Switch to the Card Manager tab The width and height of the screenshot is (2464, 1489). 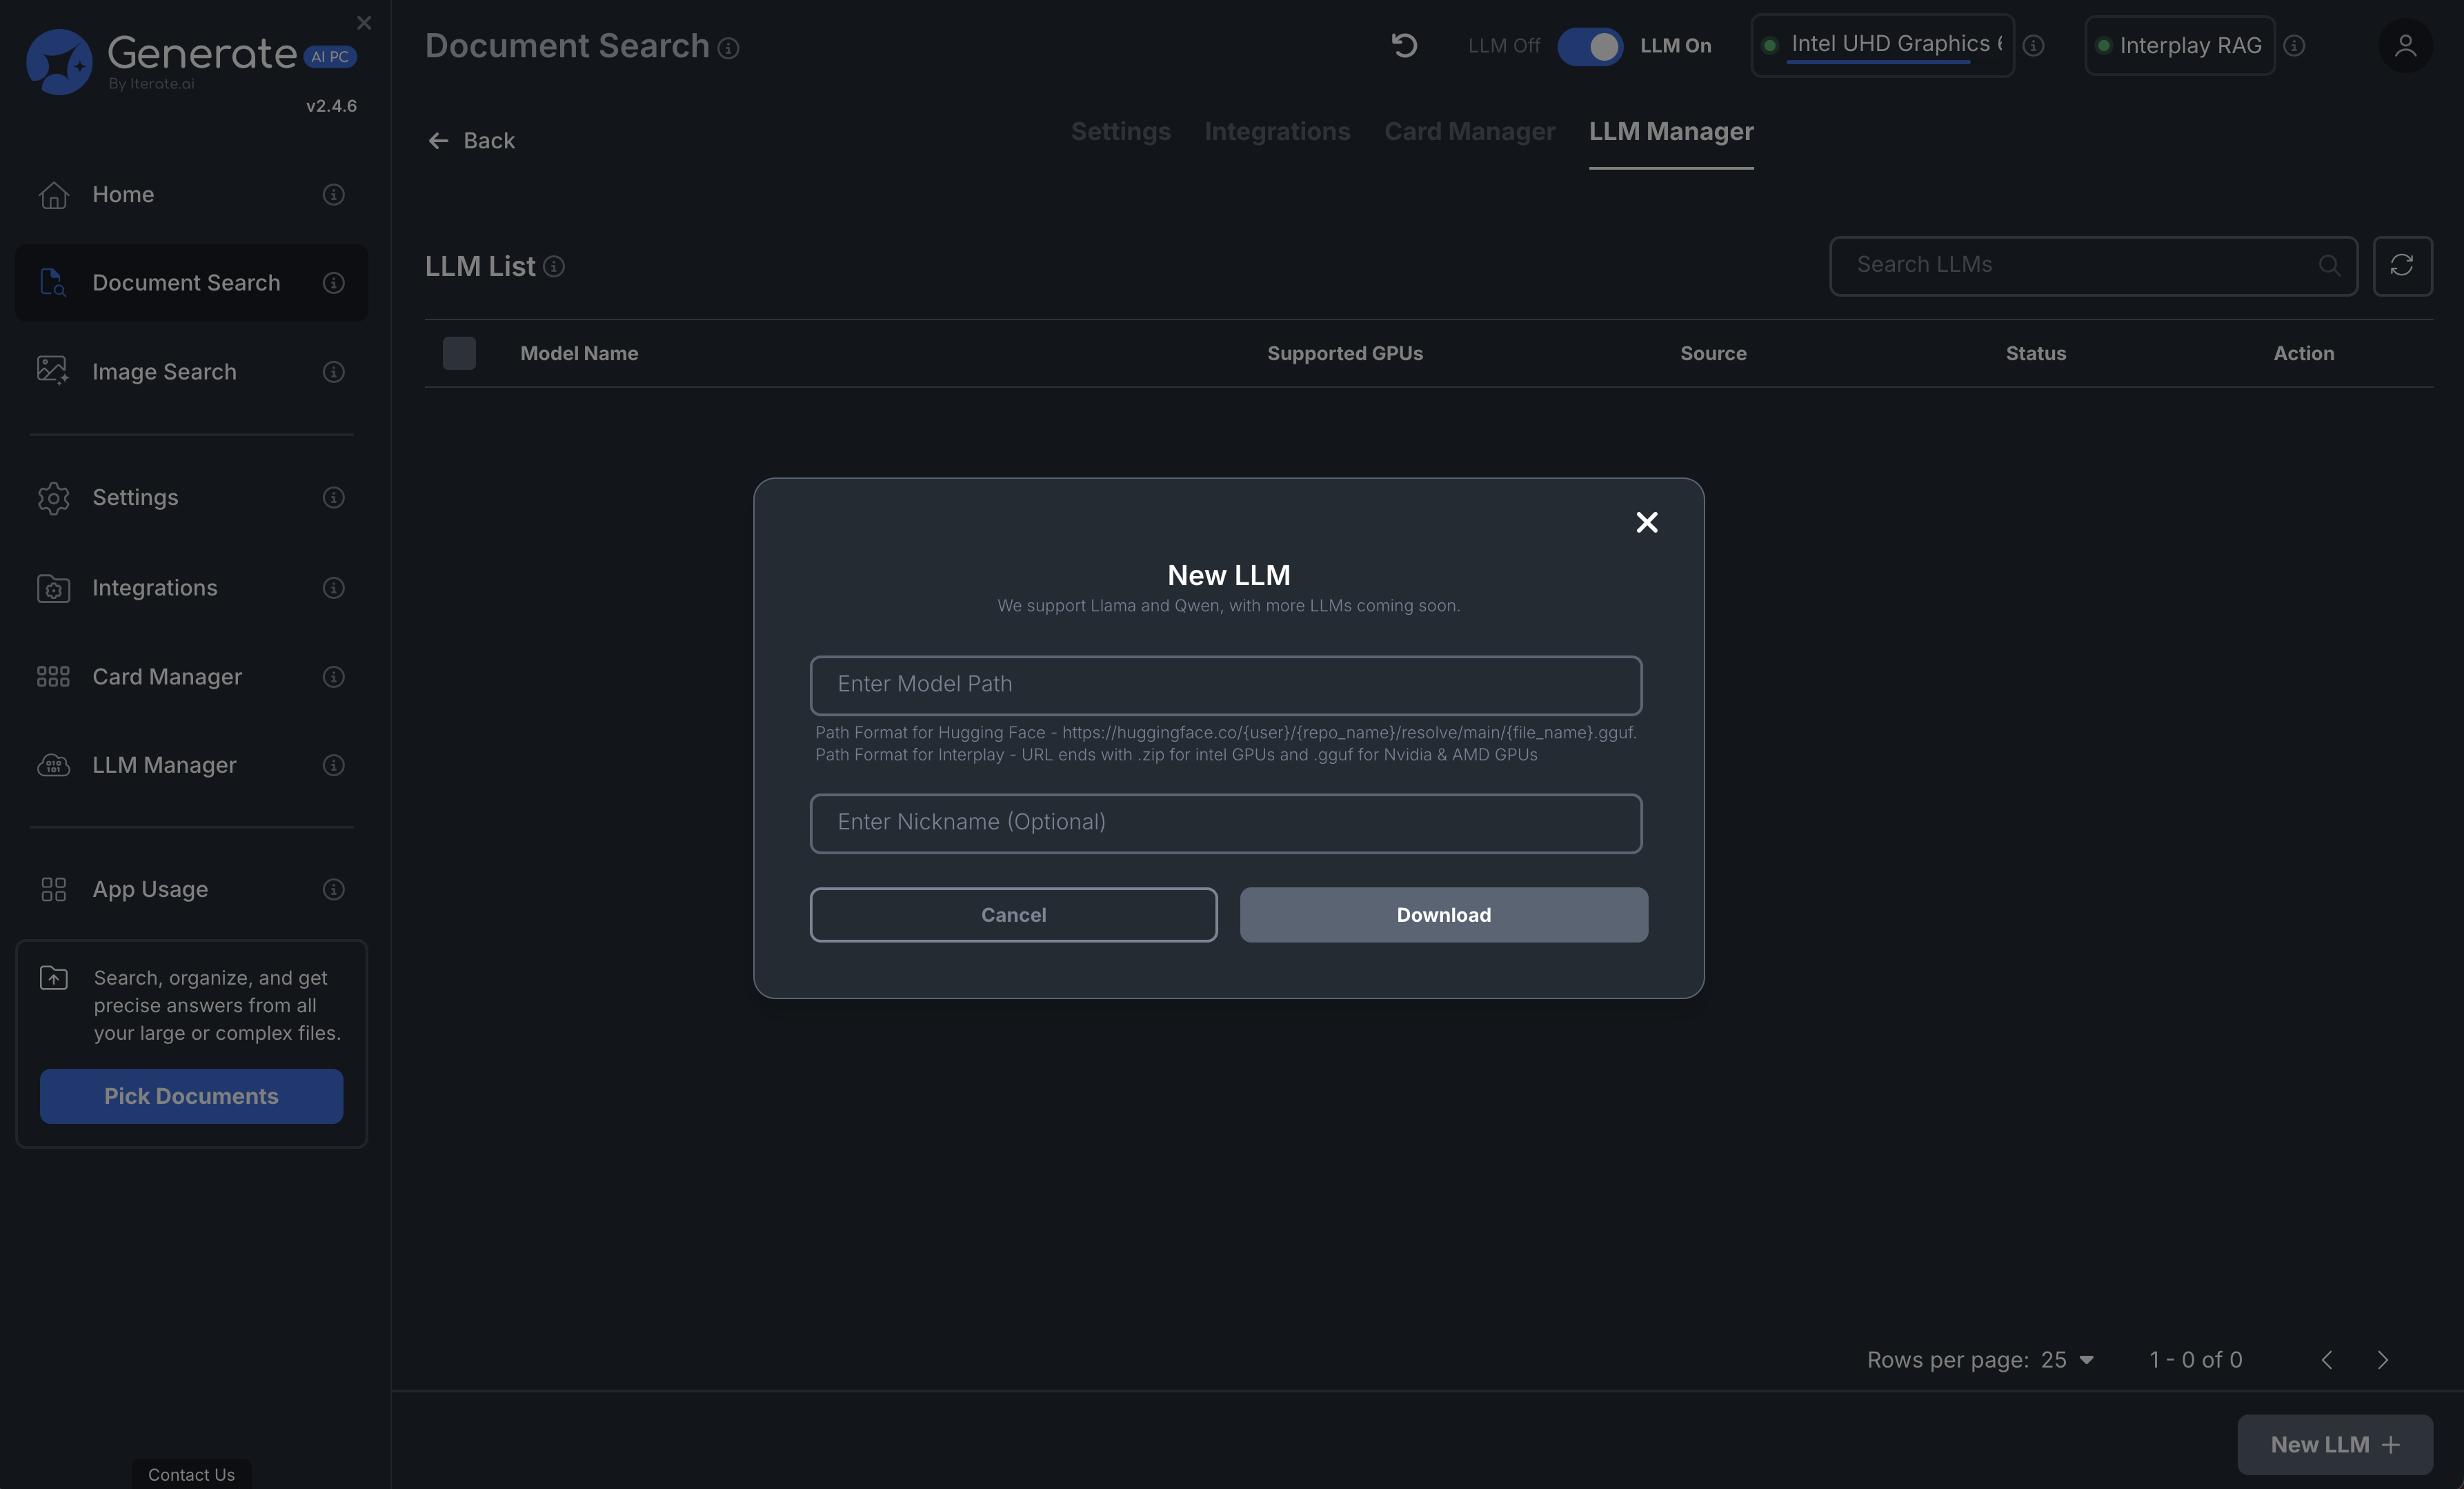pos(1469,132)
